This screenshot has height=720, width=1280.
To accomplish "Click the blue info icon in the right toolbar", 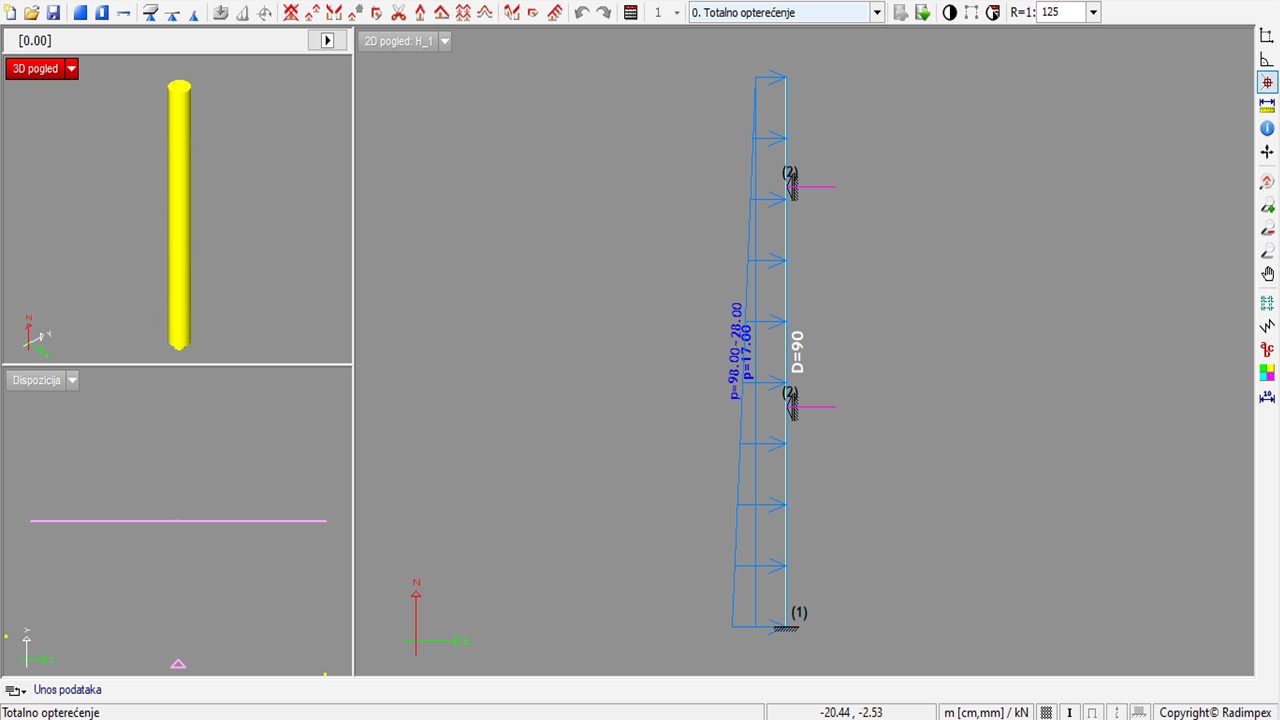I will point(1267,129).
